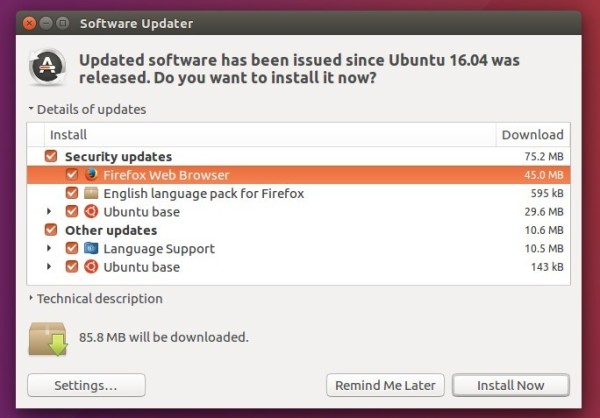Click the Firefox Web Browser icon
Viewport: 600px width, 418px height.
point(91,175)
